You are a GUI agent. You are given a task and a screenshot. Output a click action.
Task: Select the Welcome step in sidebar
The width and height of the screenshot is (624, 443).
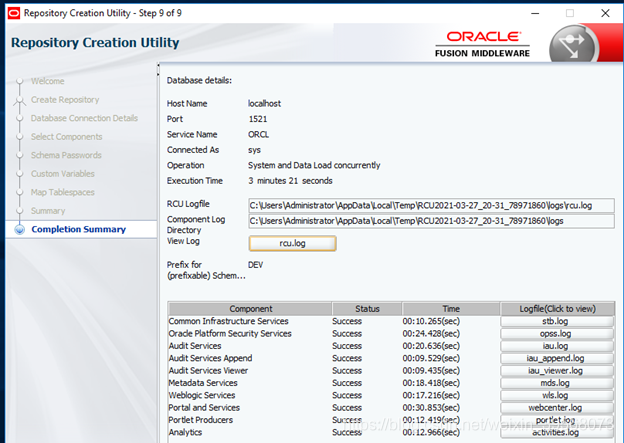(x=48, y=81)
